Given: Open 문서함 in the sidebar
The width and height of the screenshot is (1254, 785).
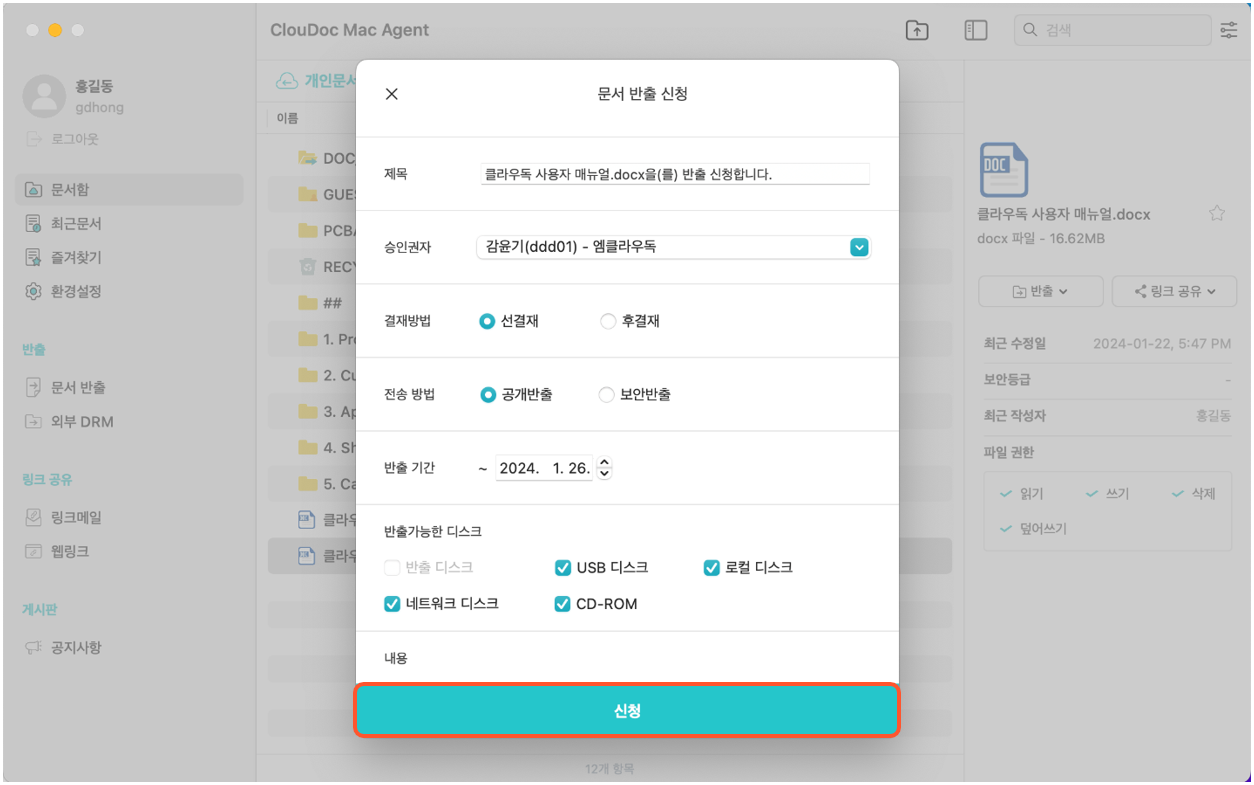Looking at the screenshot, I should coord(129,190).
